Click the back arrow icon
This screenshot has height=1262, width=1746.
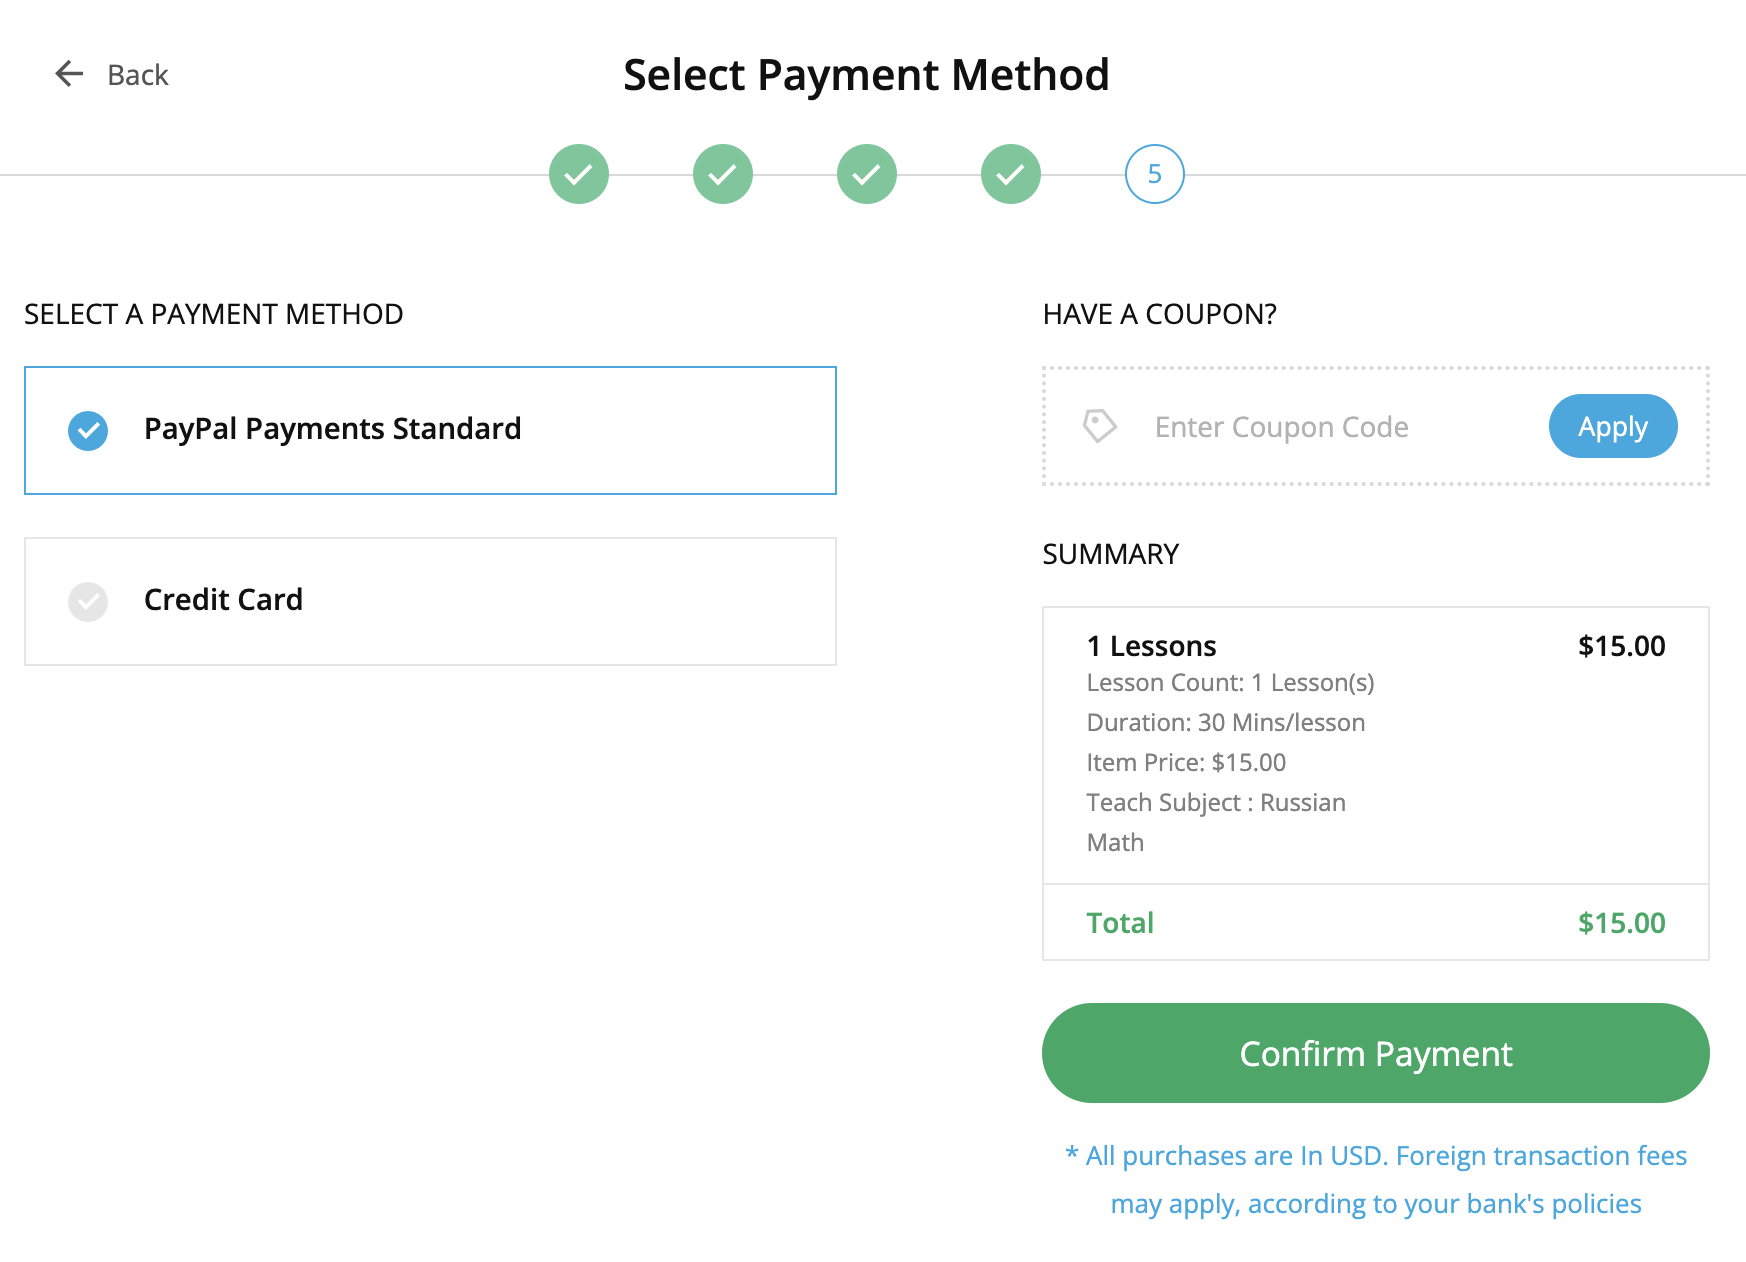pyautogui.click(x=69, y=74)
